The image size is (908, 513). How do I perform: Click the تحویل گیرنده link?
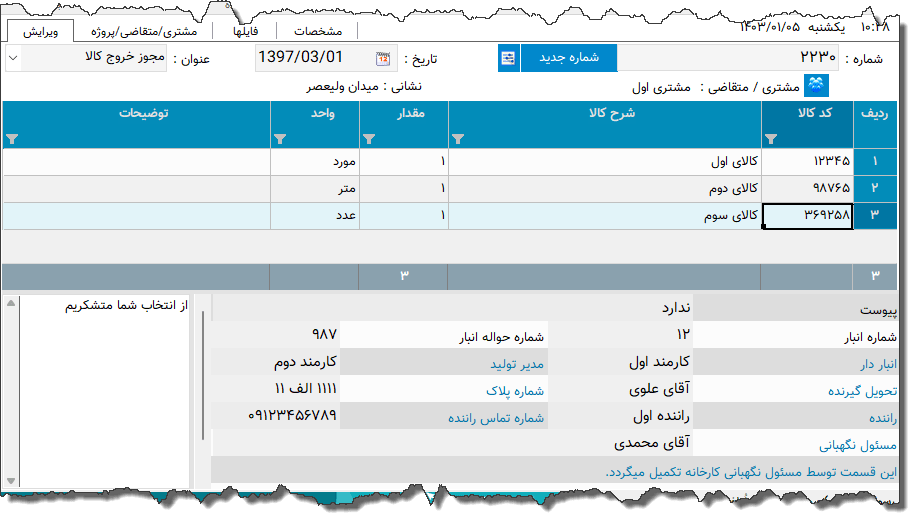(862, 391)
